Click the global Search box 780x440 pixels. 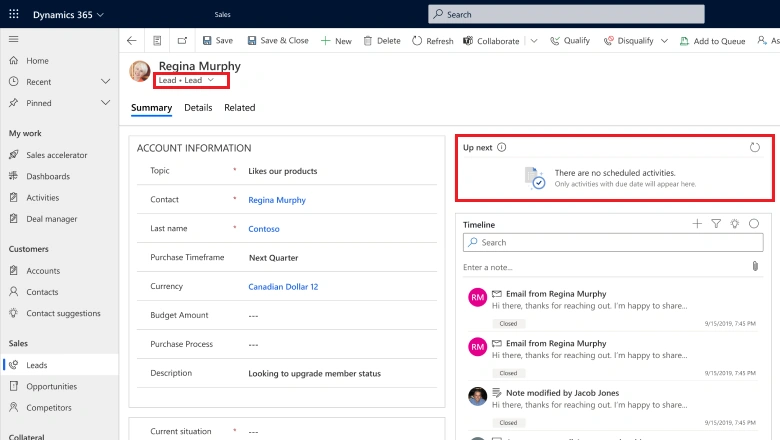(x=566, y=14)
